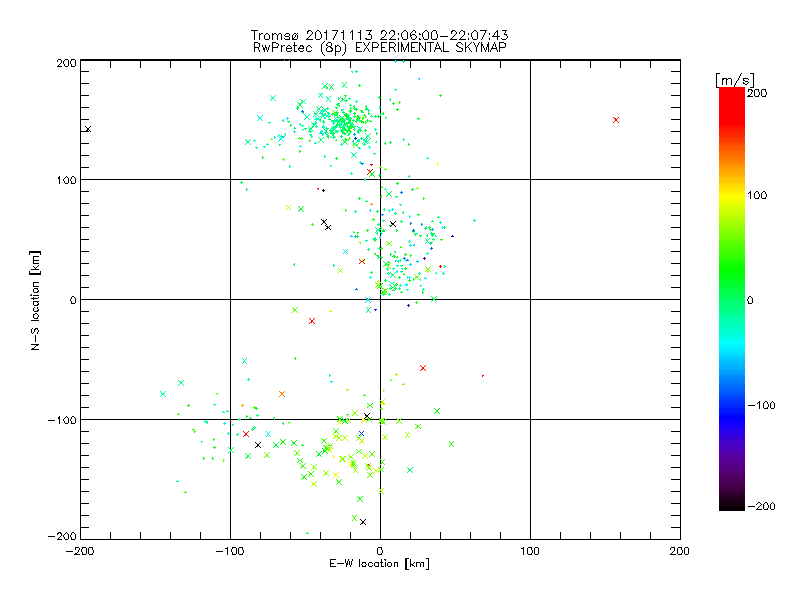Click the "[m/s]" colorbar unit label
Viewport: 800px width, 600px height.
pos(735,80)
